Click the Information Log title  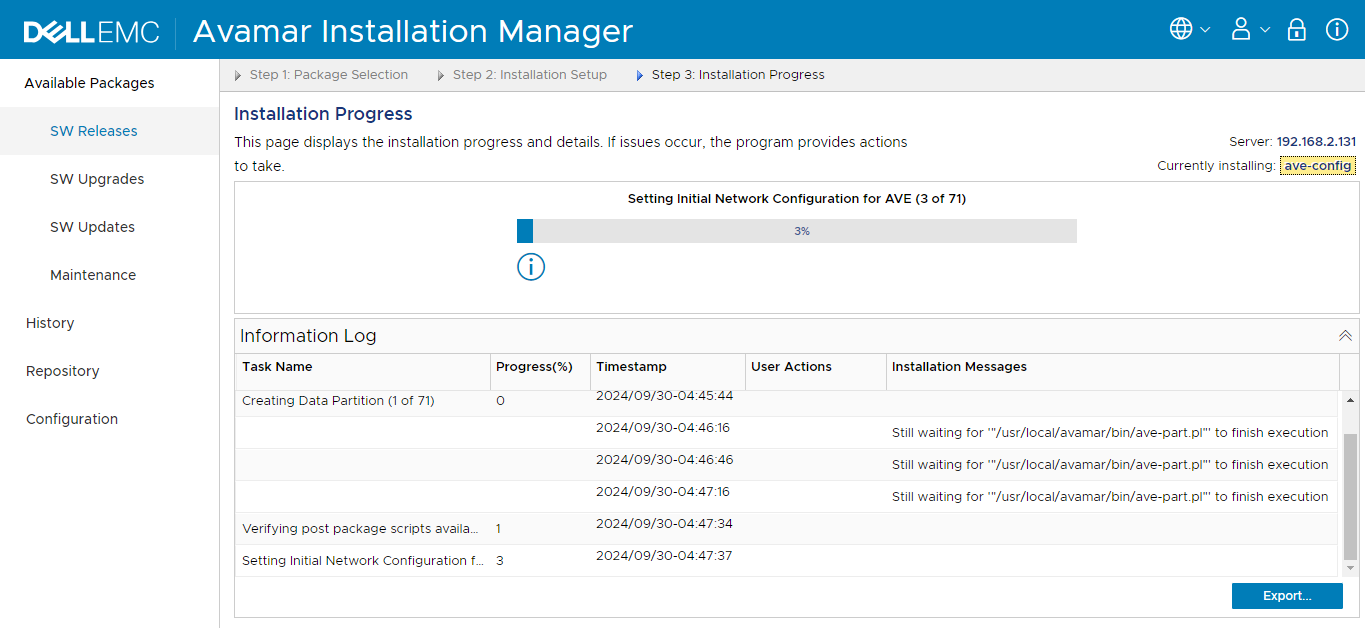(308, 336)
